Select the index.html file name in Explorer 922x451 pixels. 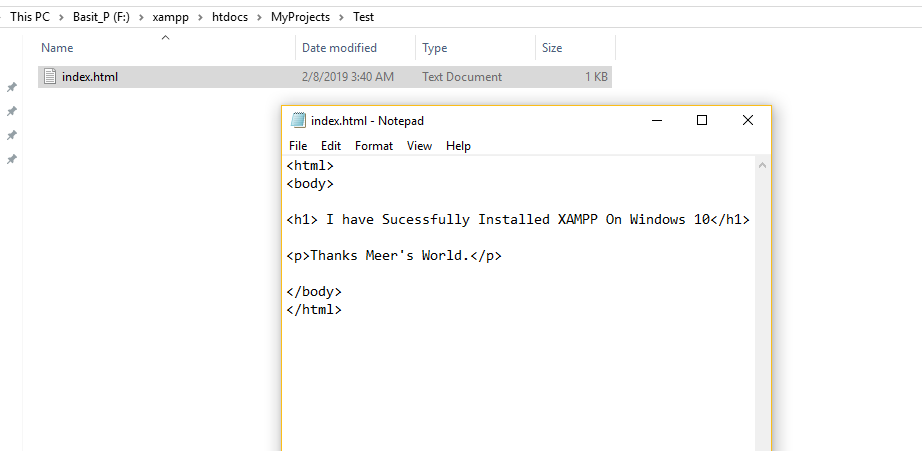(90, 76)
